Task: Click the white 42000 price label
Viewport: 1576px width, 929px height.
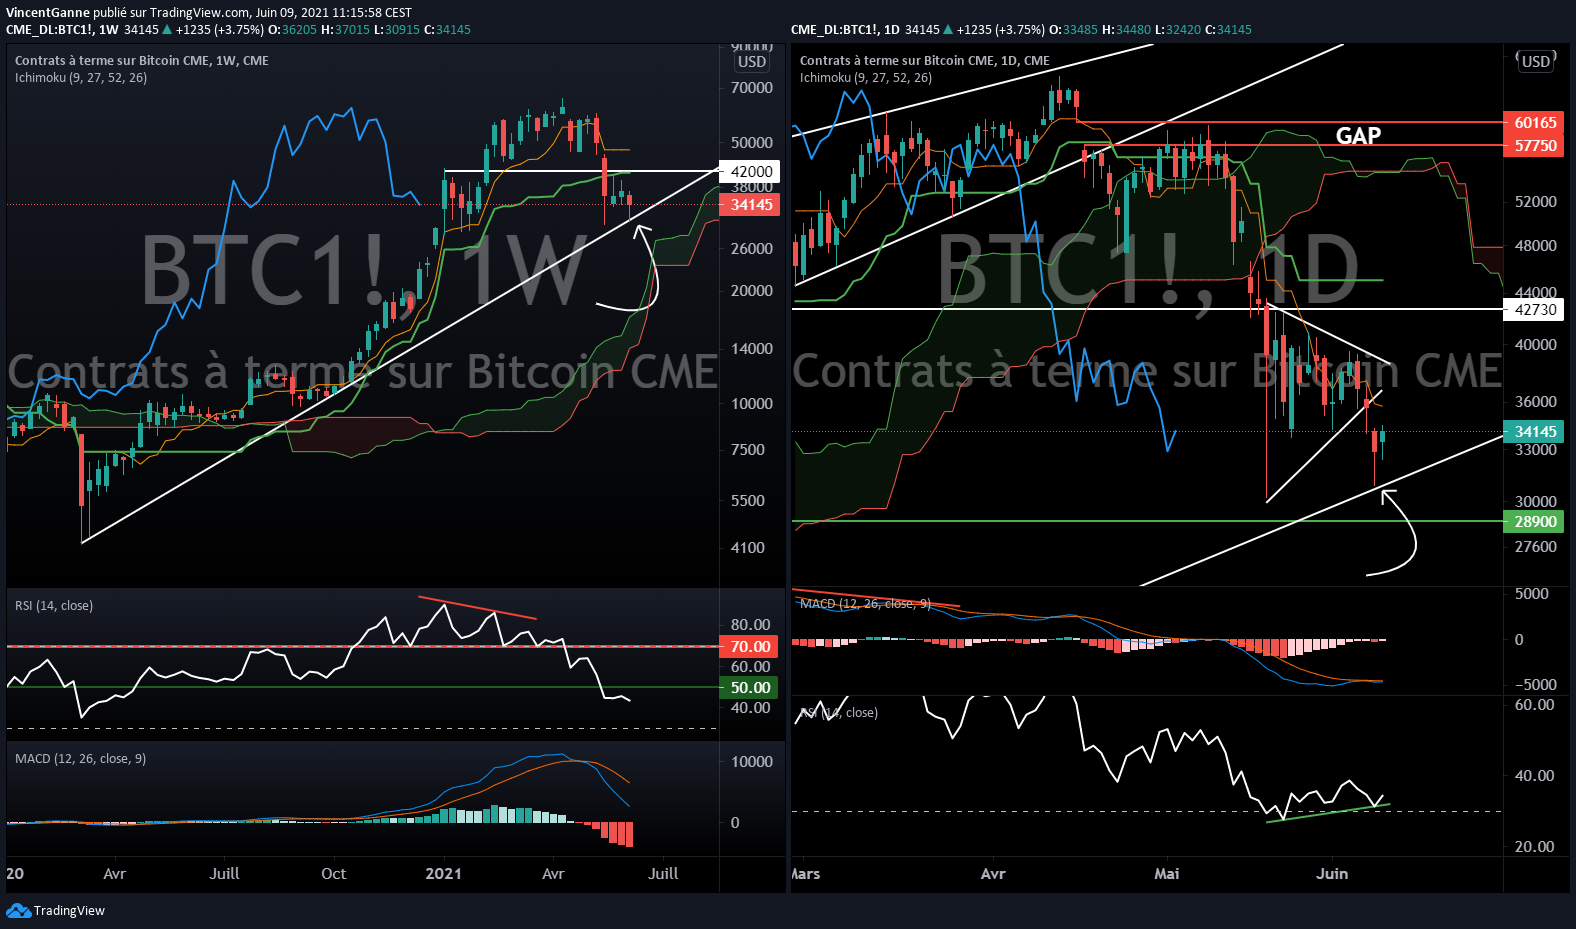Action: point(751,171)
